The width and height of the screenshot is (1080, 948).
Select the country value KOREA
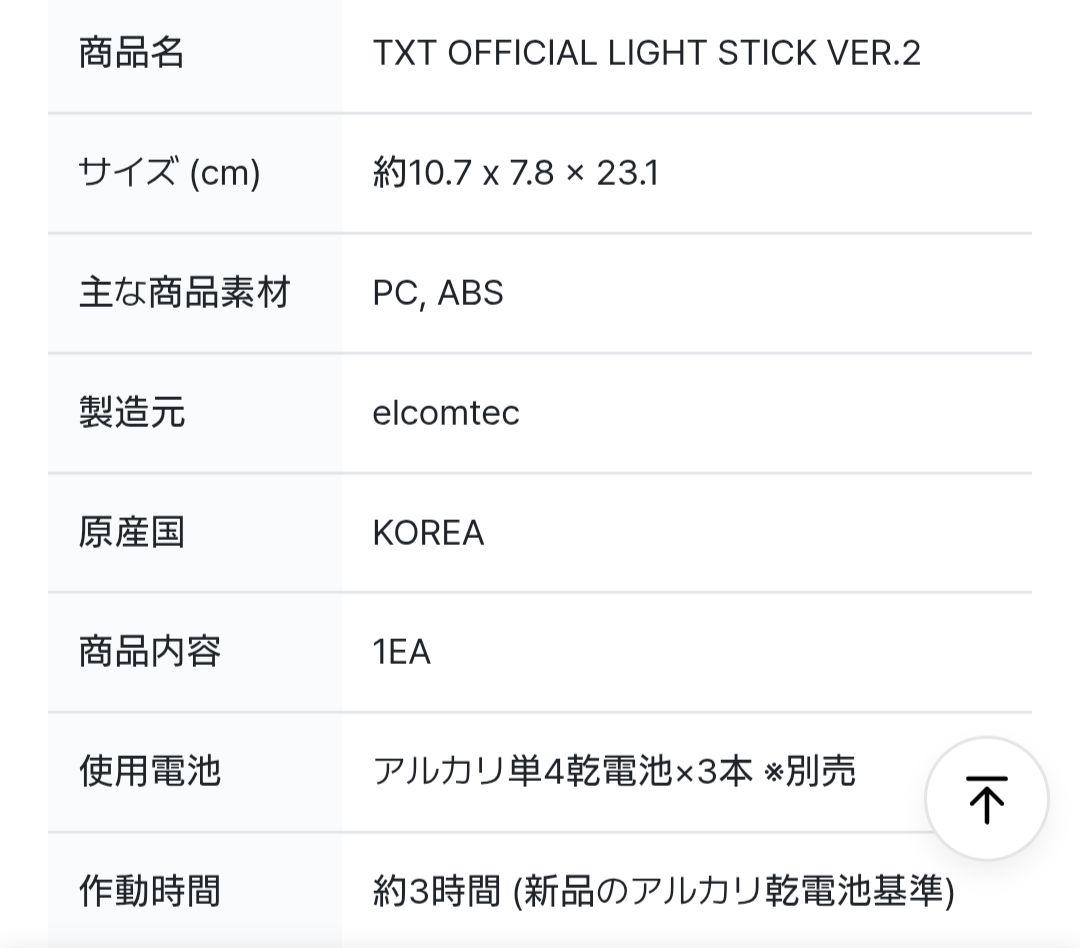pos(428,532)
